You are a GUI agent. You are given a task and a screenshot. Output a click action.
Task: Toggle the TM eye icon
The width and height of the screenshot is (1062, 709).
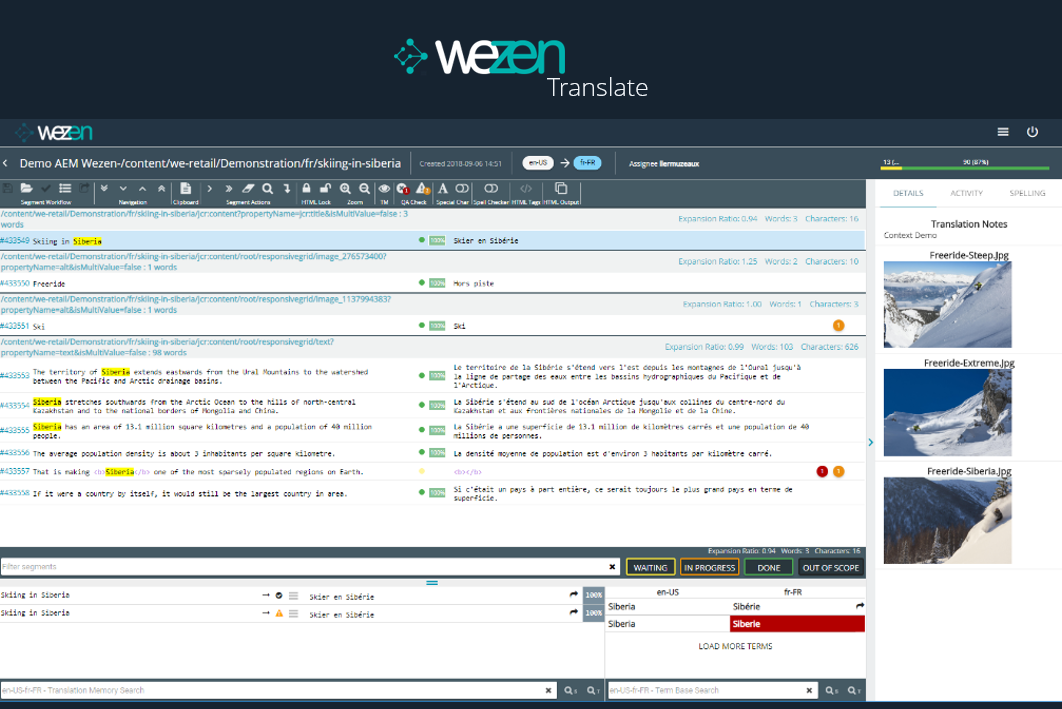(384, 188)
